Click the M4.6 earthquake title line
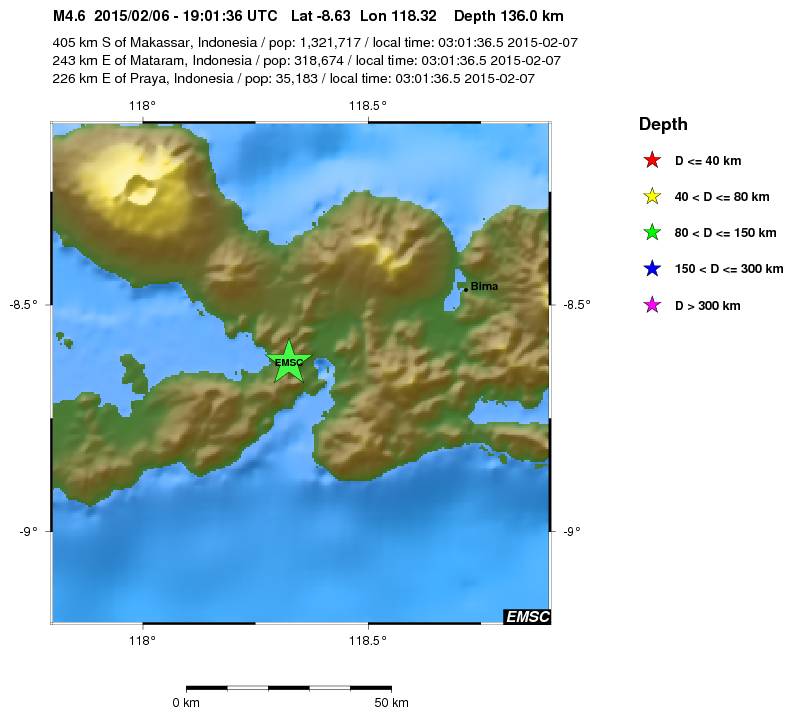 [x=308, y=16]
